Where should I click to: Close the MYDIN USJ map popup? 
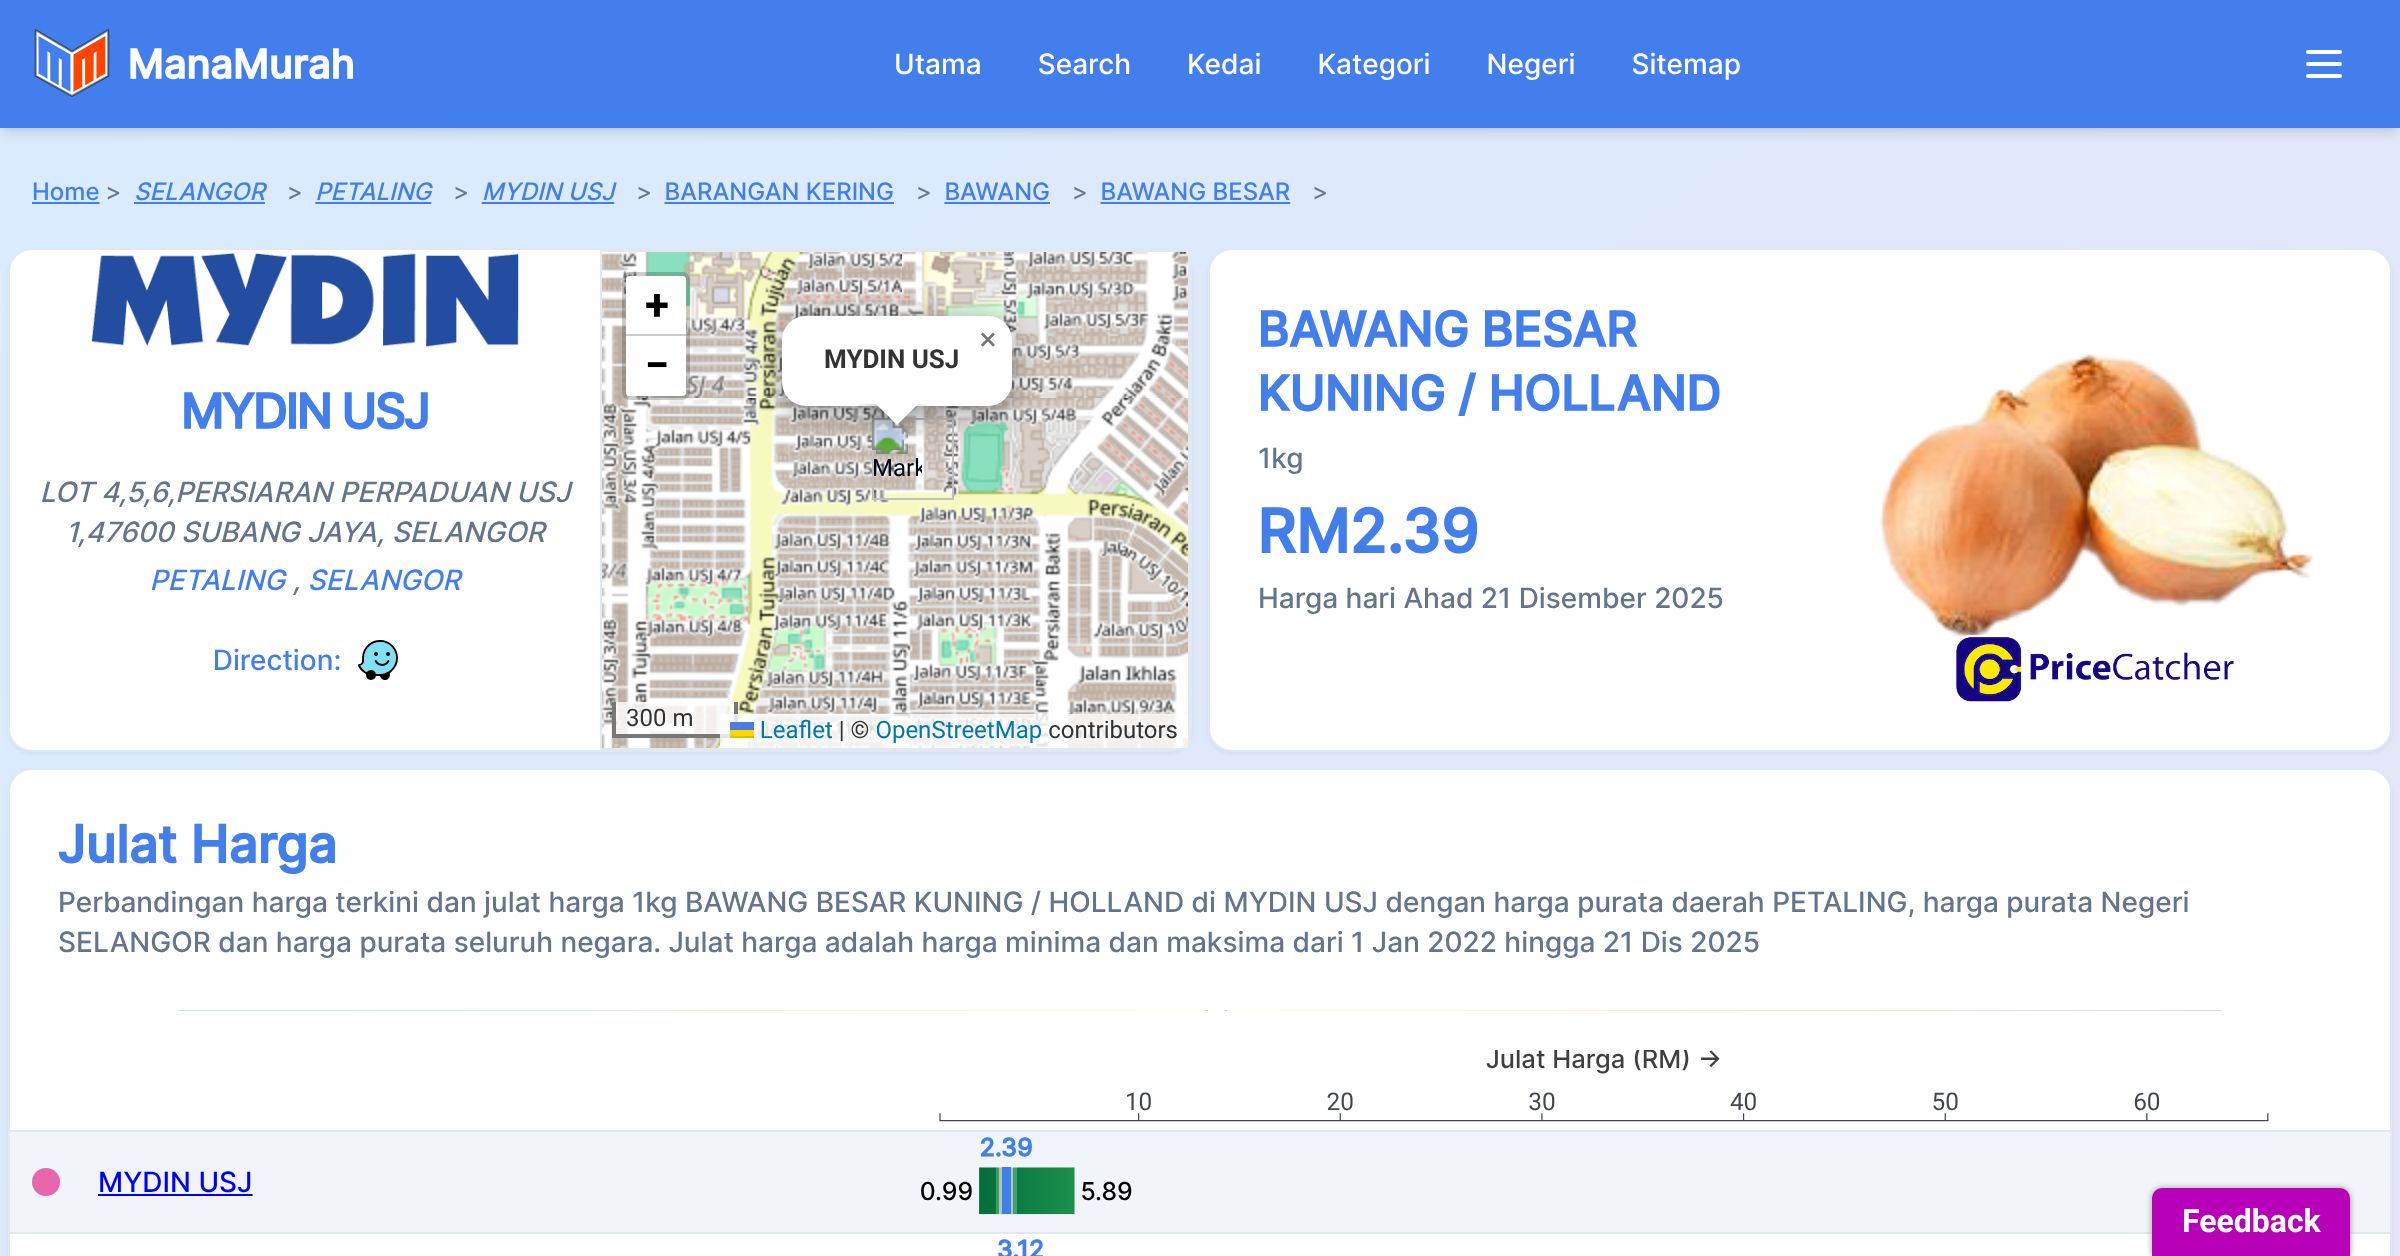tap(987, 340)
